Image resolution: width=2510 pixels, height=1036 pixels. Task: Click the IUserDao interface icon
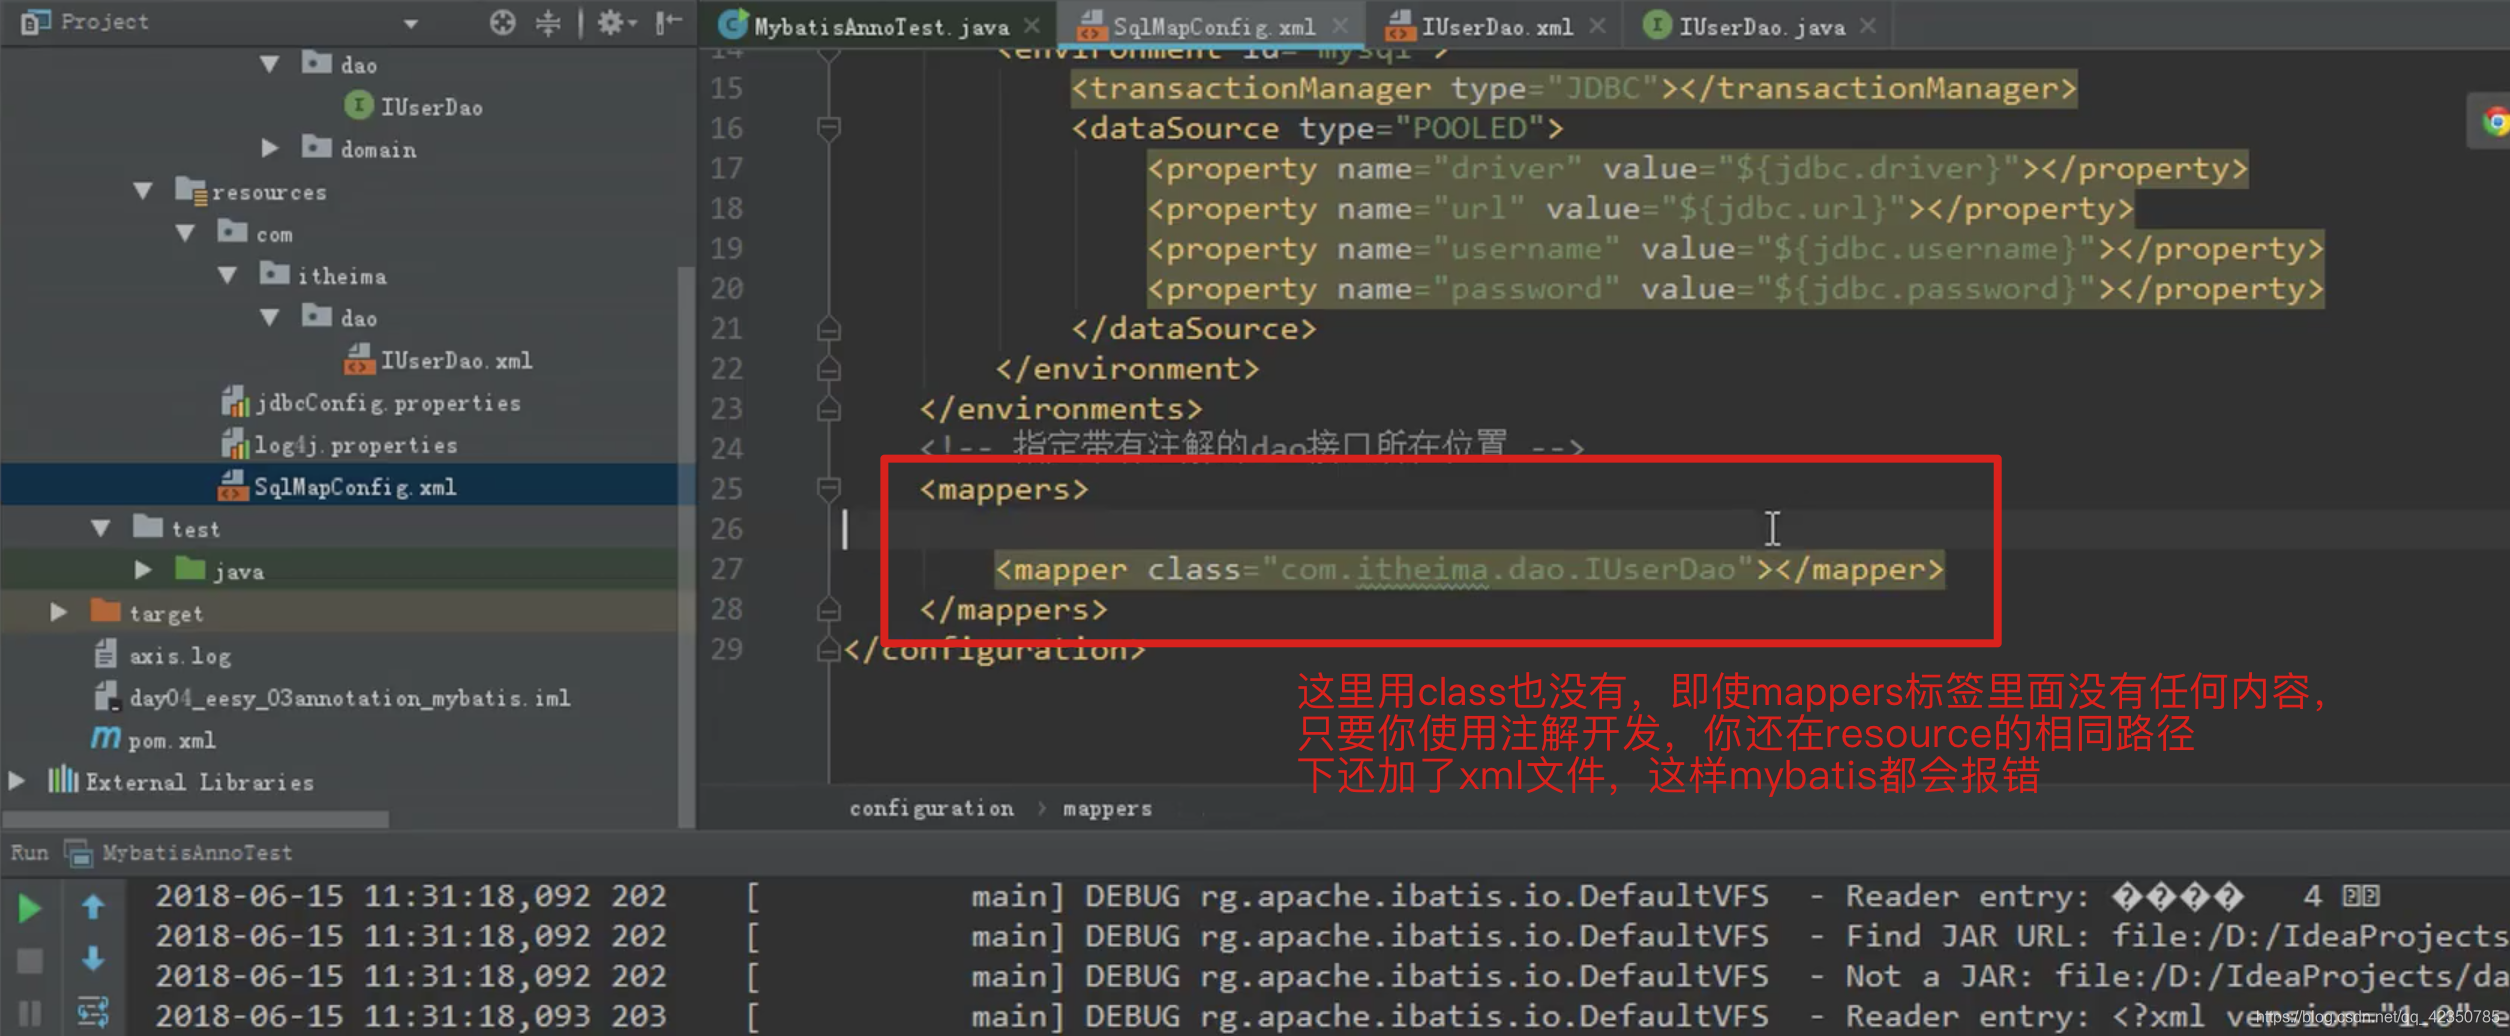click(358, 105)
